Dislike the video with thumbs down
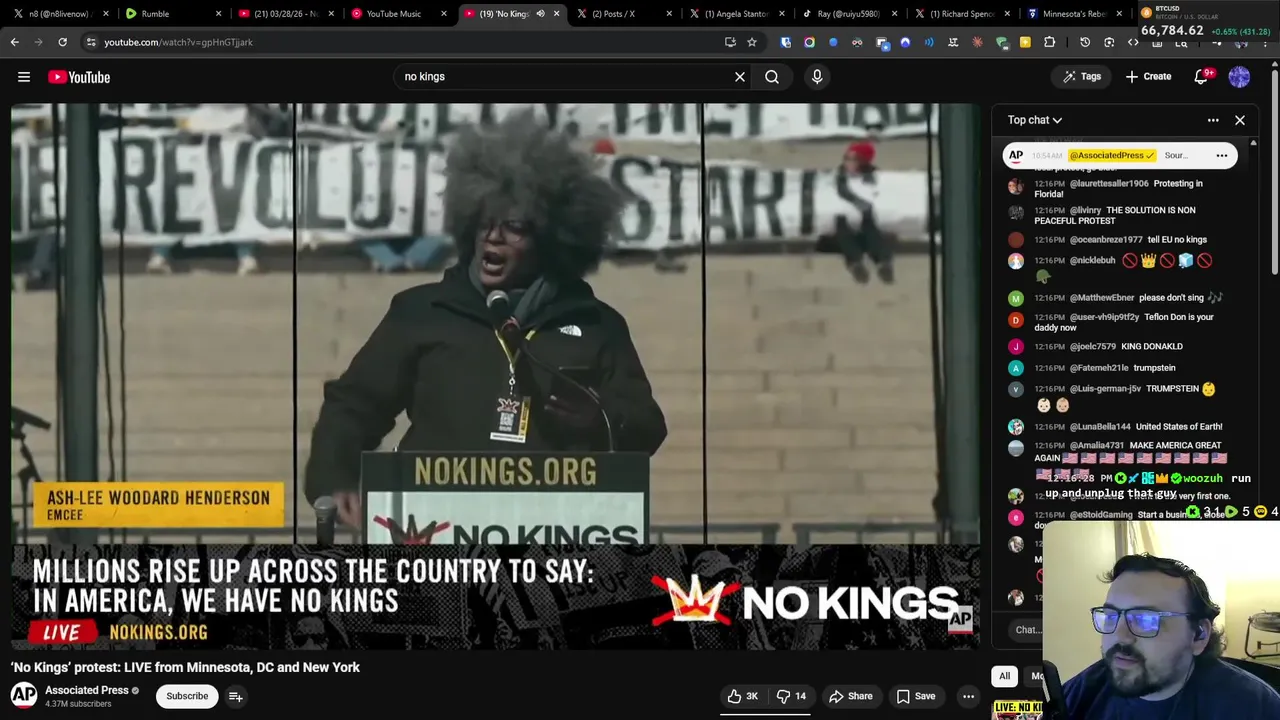Screen dimensions: 1280x720 pos(792,696)
